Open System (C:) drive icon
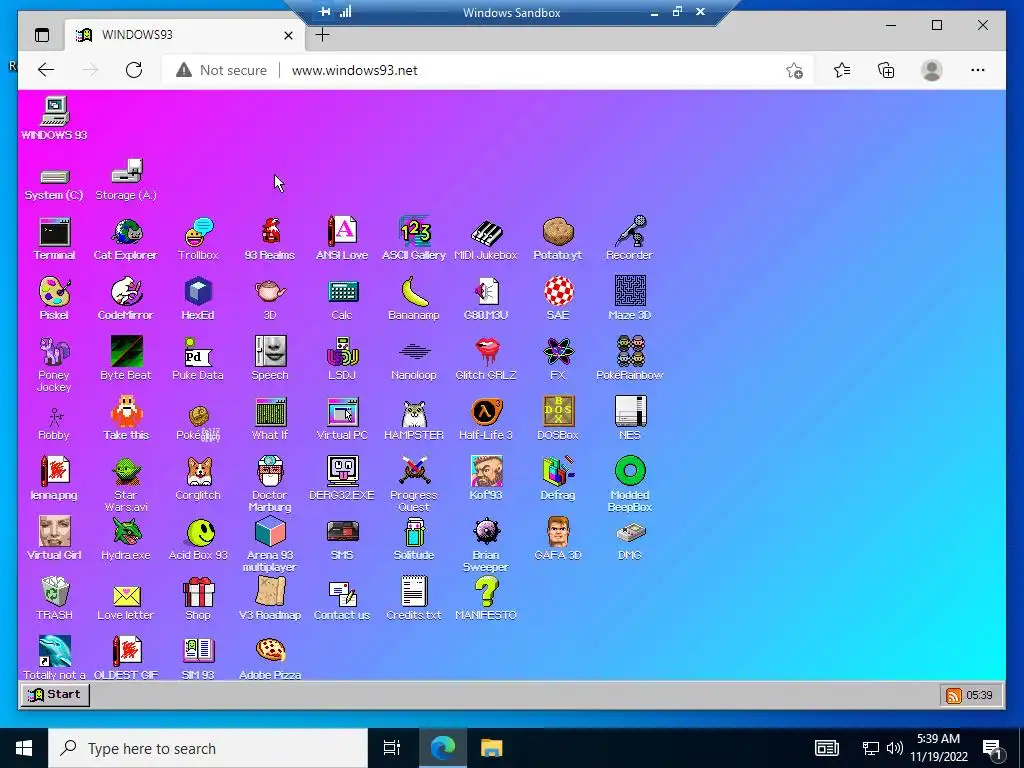This screenshot has height=768, width=1024. tap(54, 184)
